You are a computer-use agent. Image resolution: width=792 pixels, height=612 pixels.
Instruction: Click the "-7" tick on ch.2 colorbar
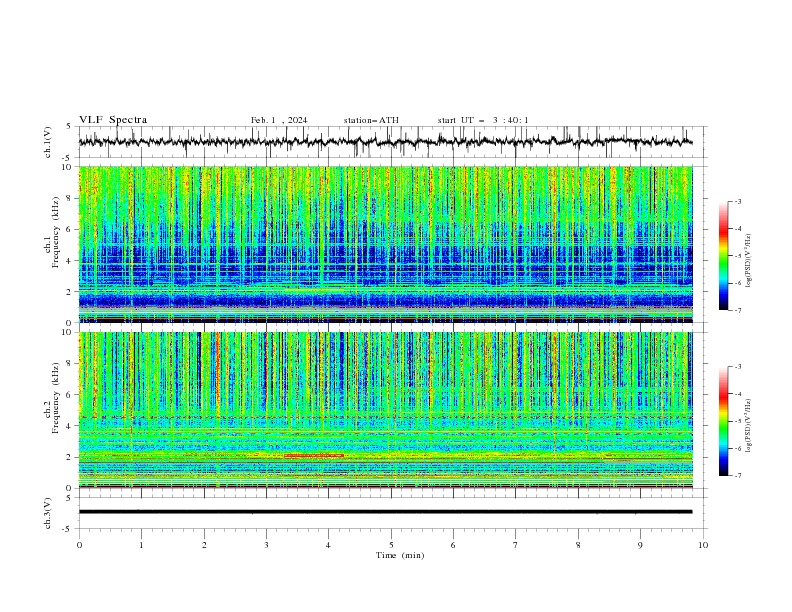pyautogui.click(x=737, y=476)
